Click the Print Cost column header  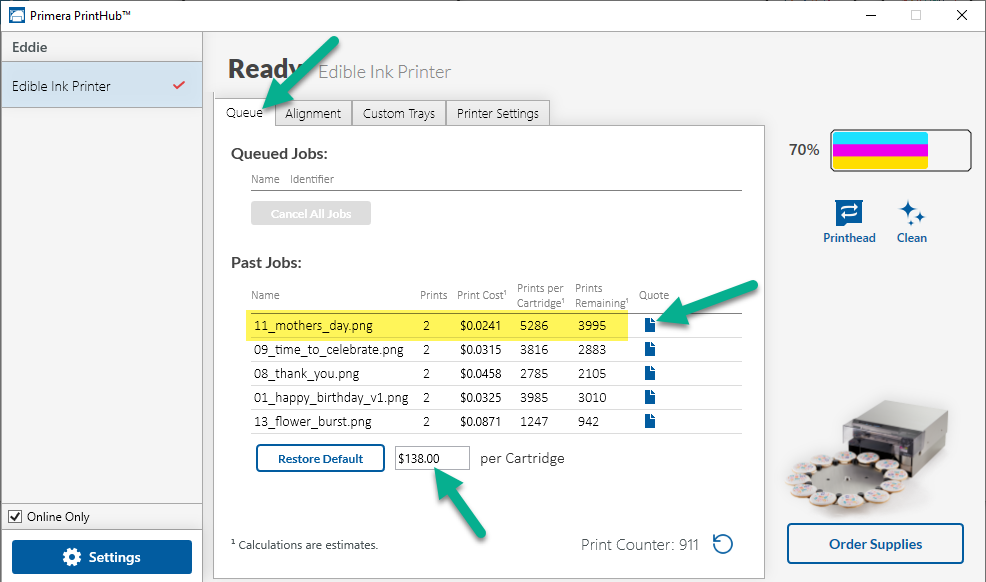click(x=482, y=295)
